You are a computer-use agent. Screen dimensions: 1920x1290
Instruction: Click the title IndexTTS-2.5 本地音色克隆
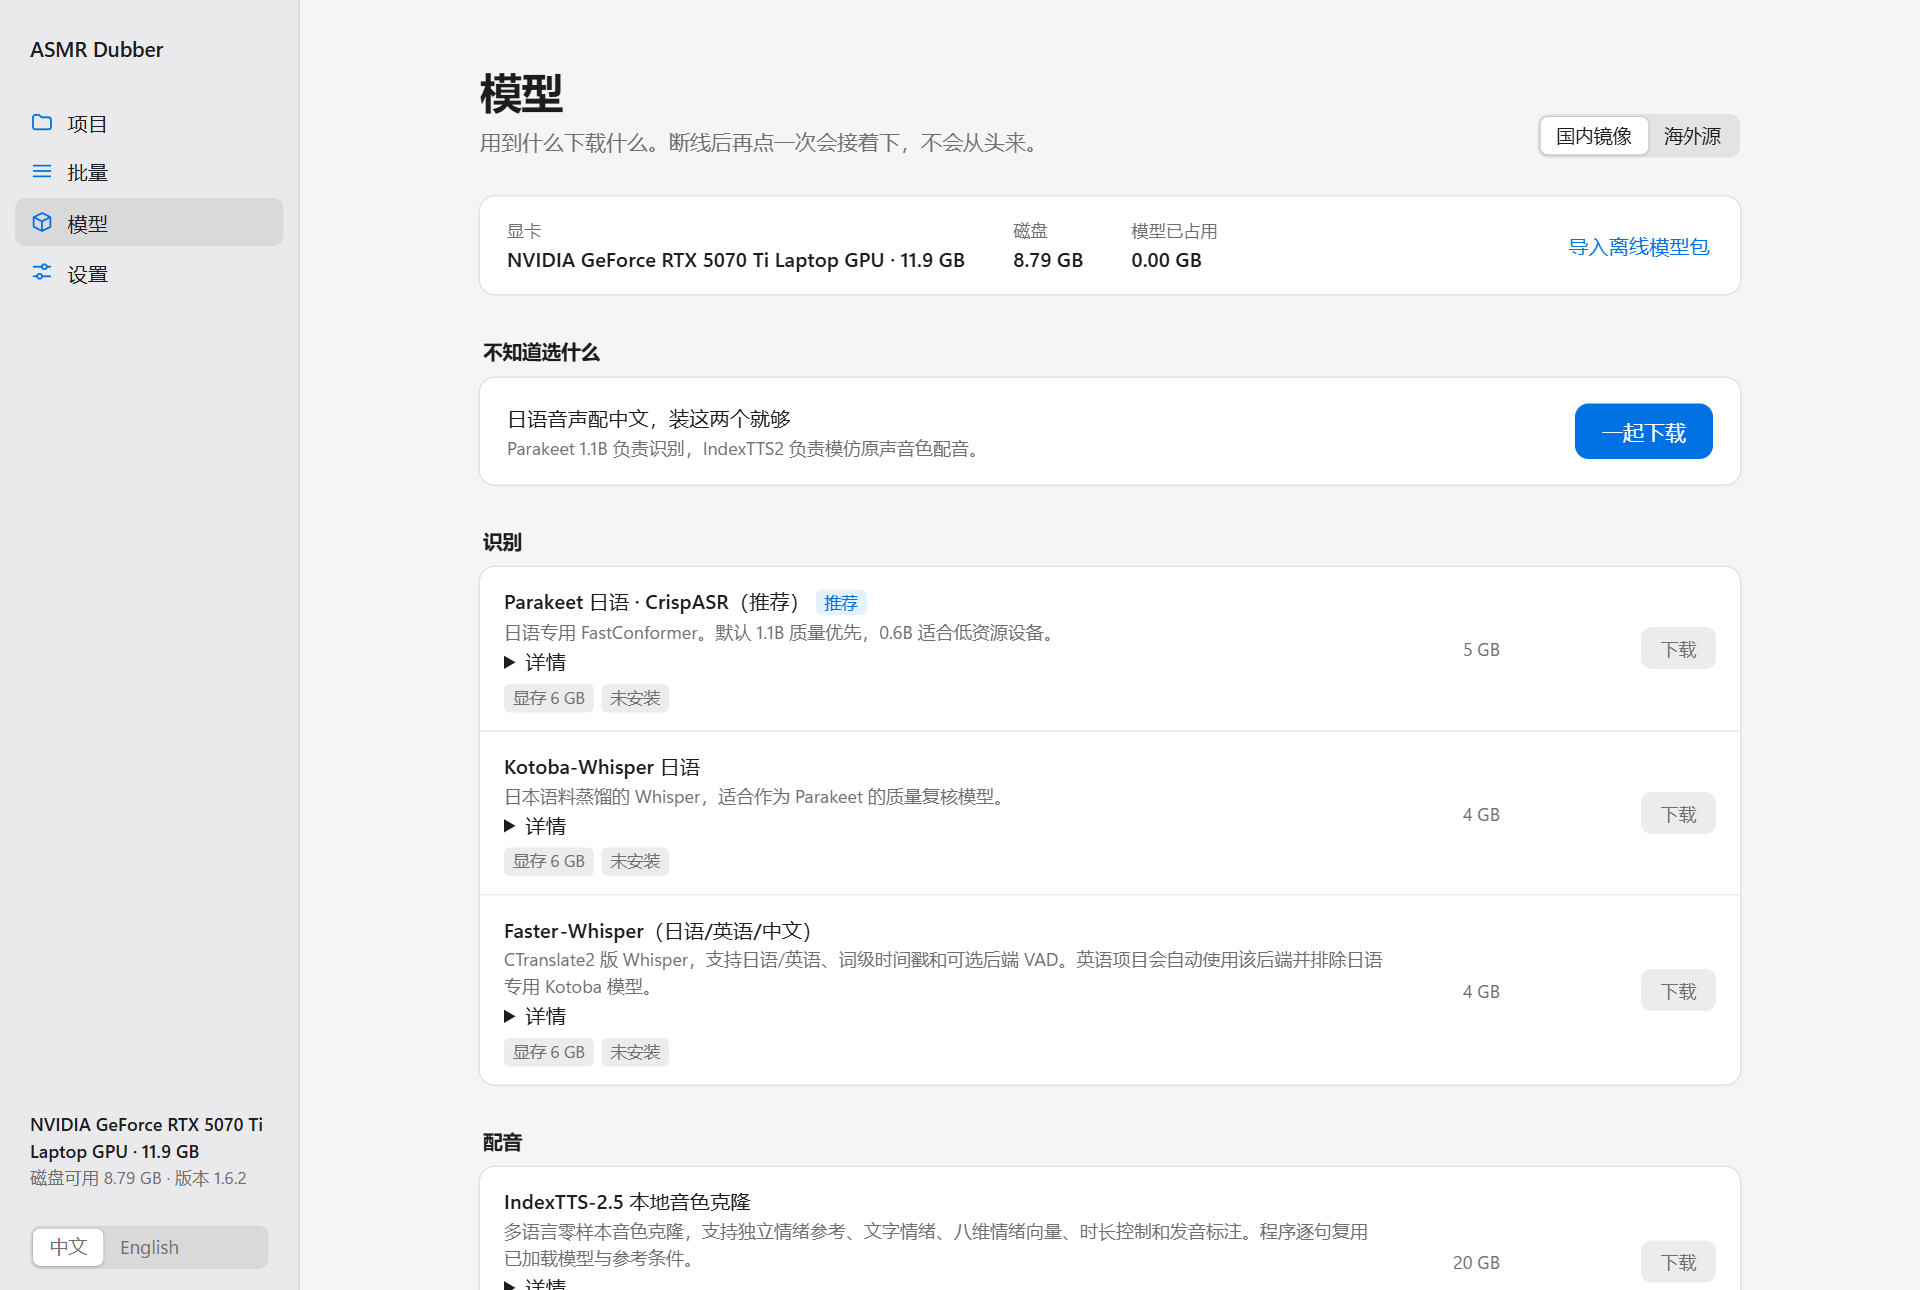click(627, 1202)
